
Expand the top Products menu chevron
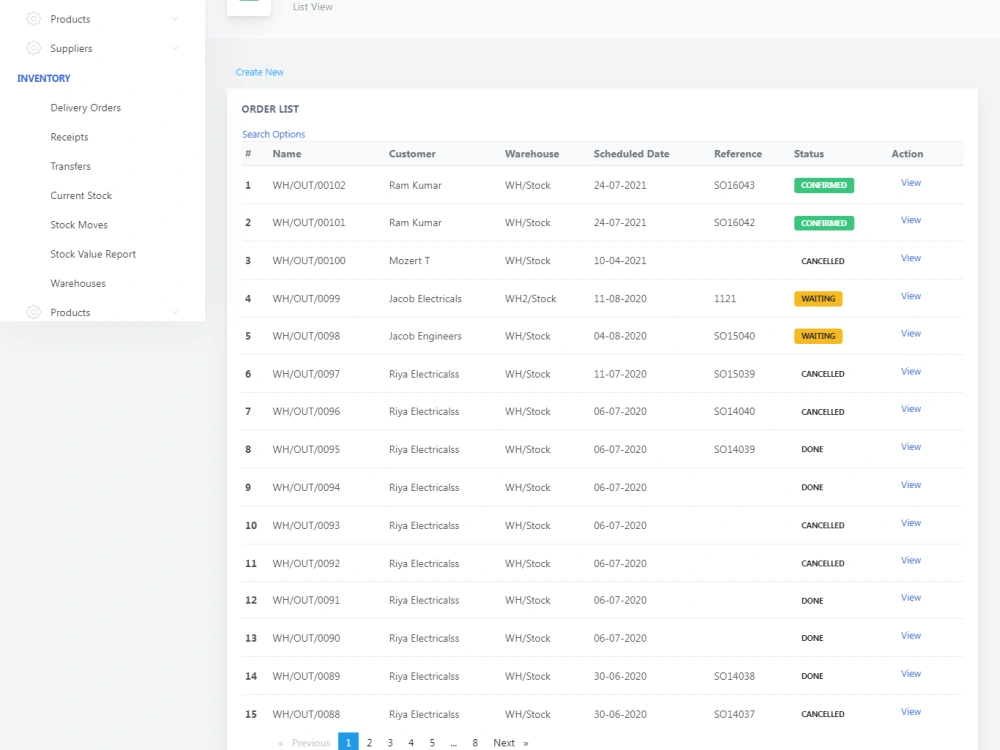coord(175,19)
